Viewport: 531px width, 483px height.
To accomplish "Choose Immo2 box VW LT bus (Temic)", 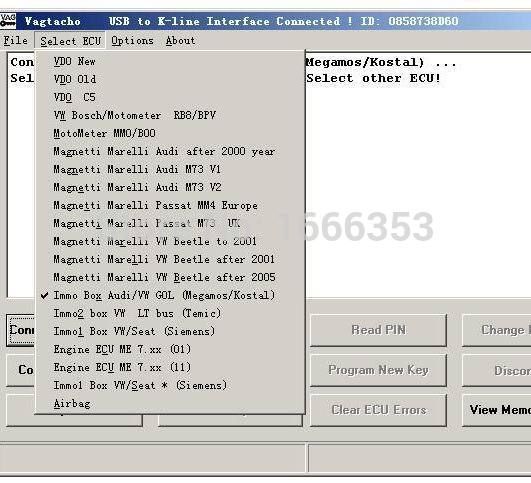I will pyautogui.click(x=170, y=313).
